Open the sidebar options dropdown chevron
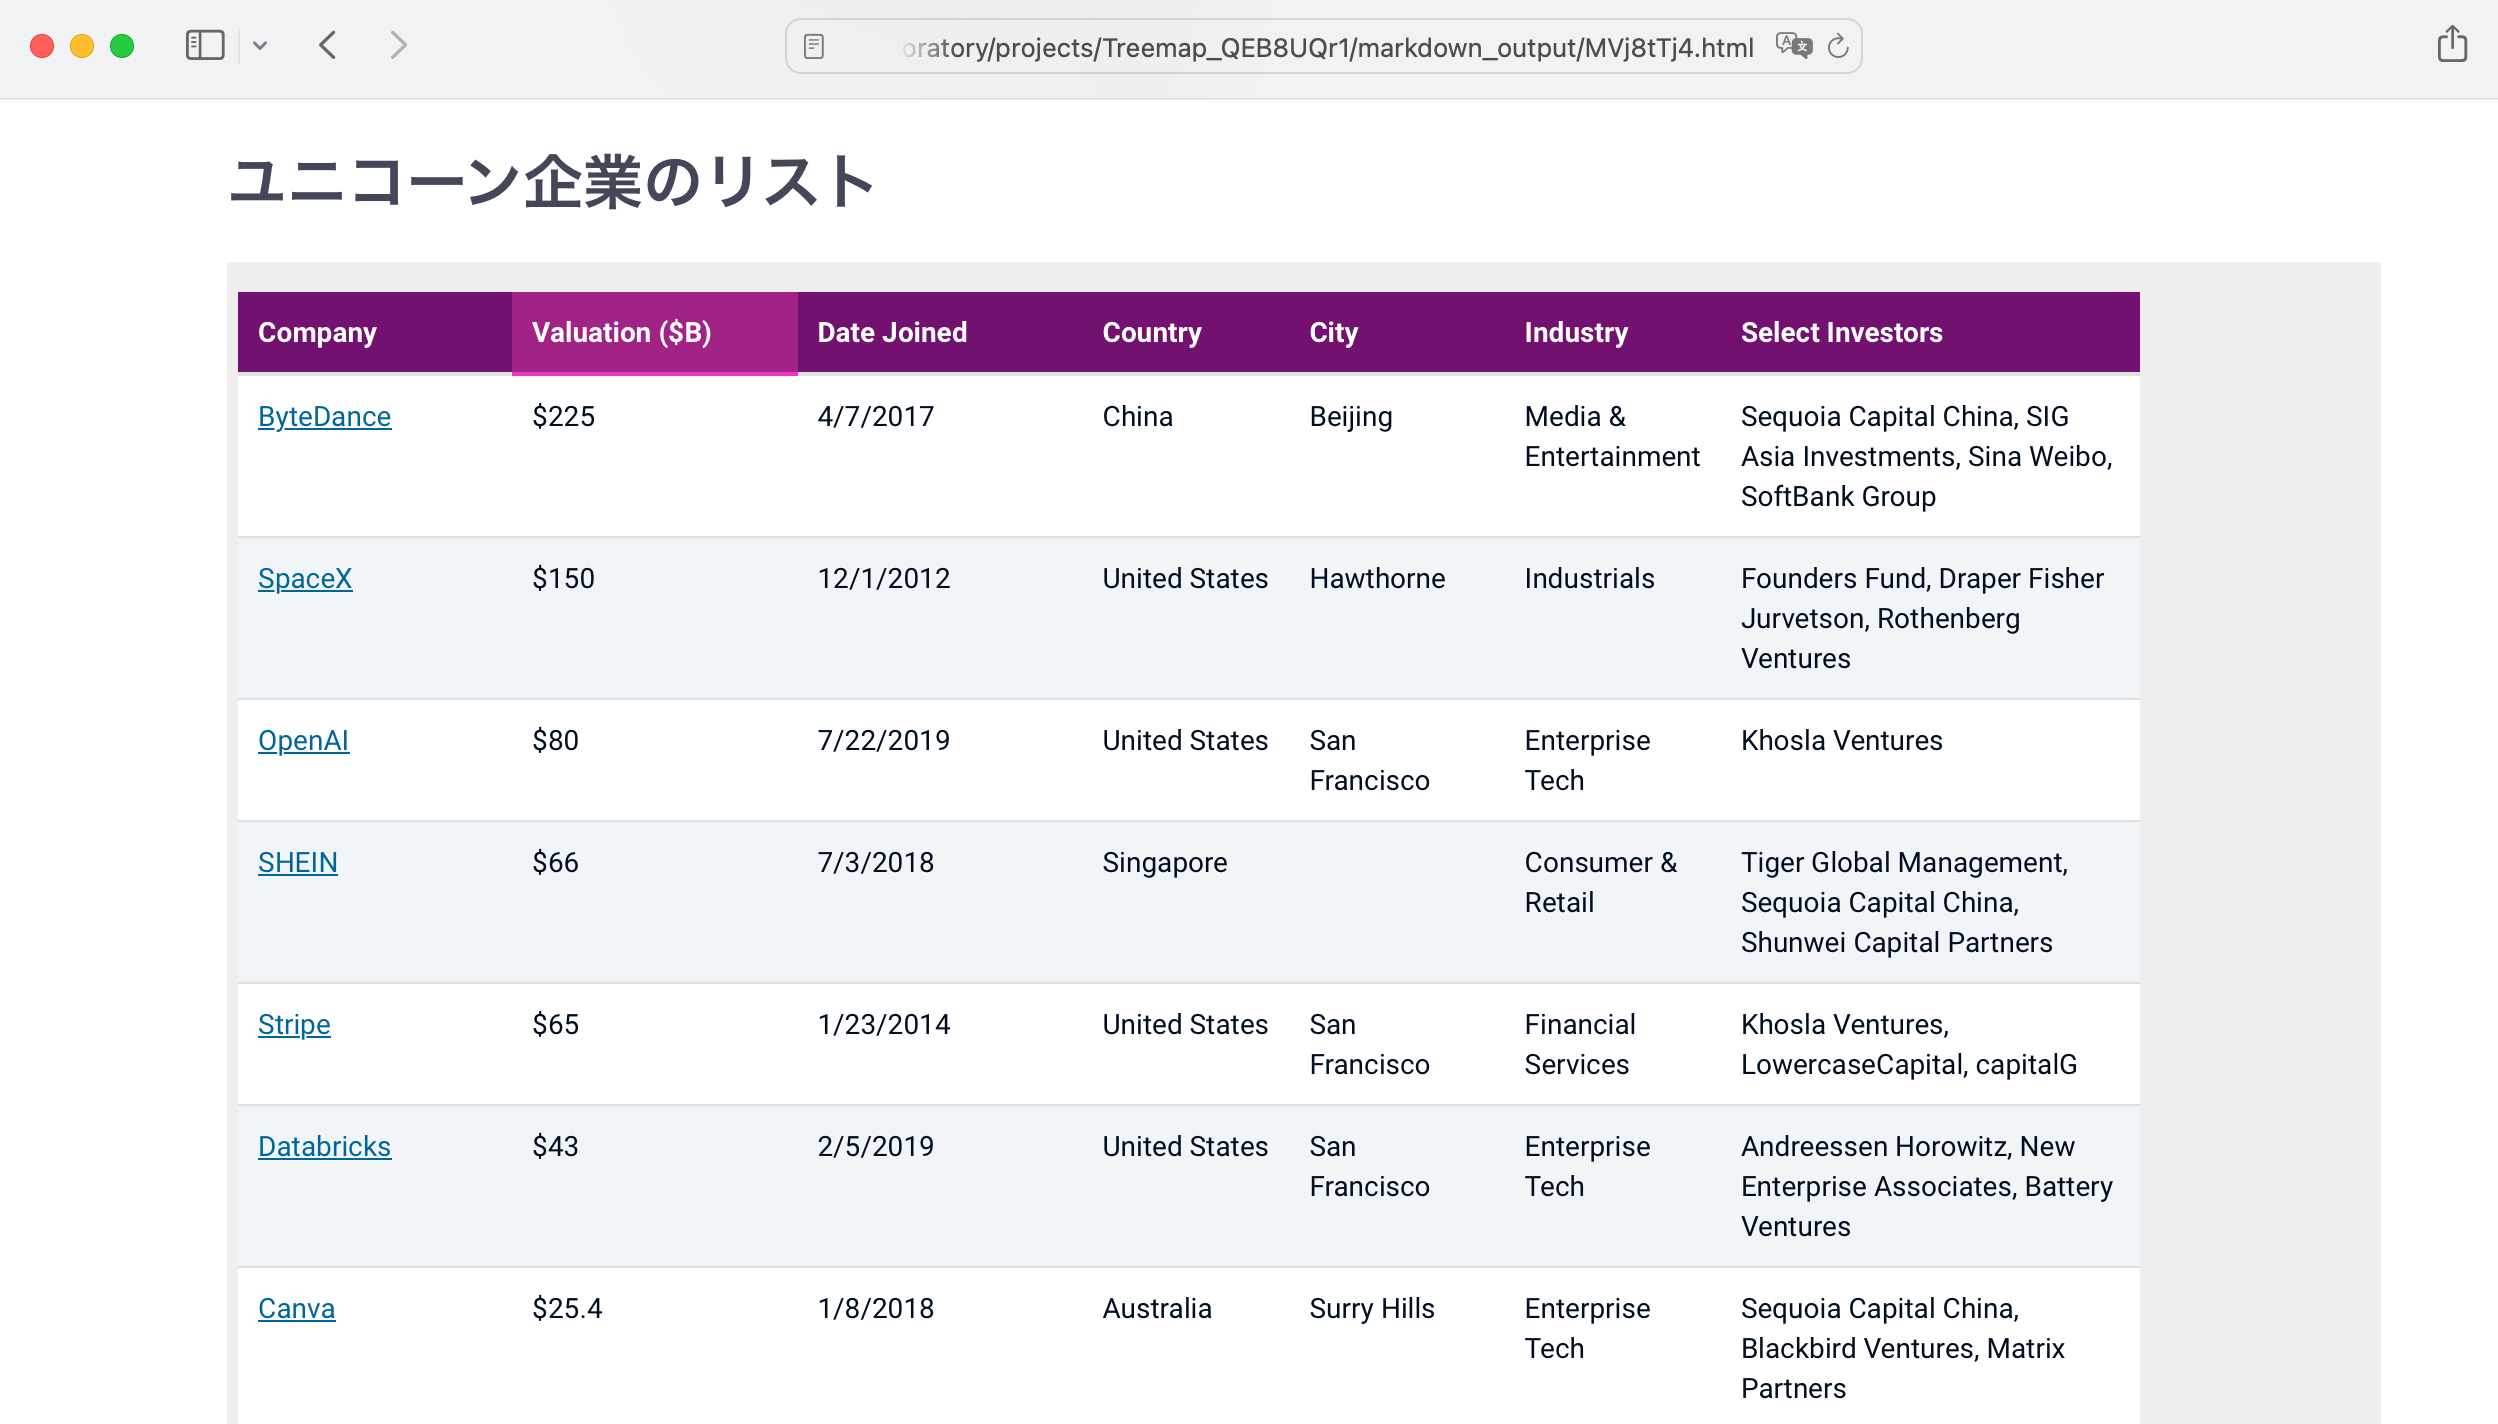This screenshot has height=1424, width=2498. coord(260,46)
